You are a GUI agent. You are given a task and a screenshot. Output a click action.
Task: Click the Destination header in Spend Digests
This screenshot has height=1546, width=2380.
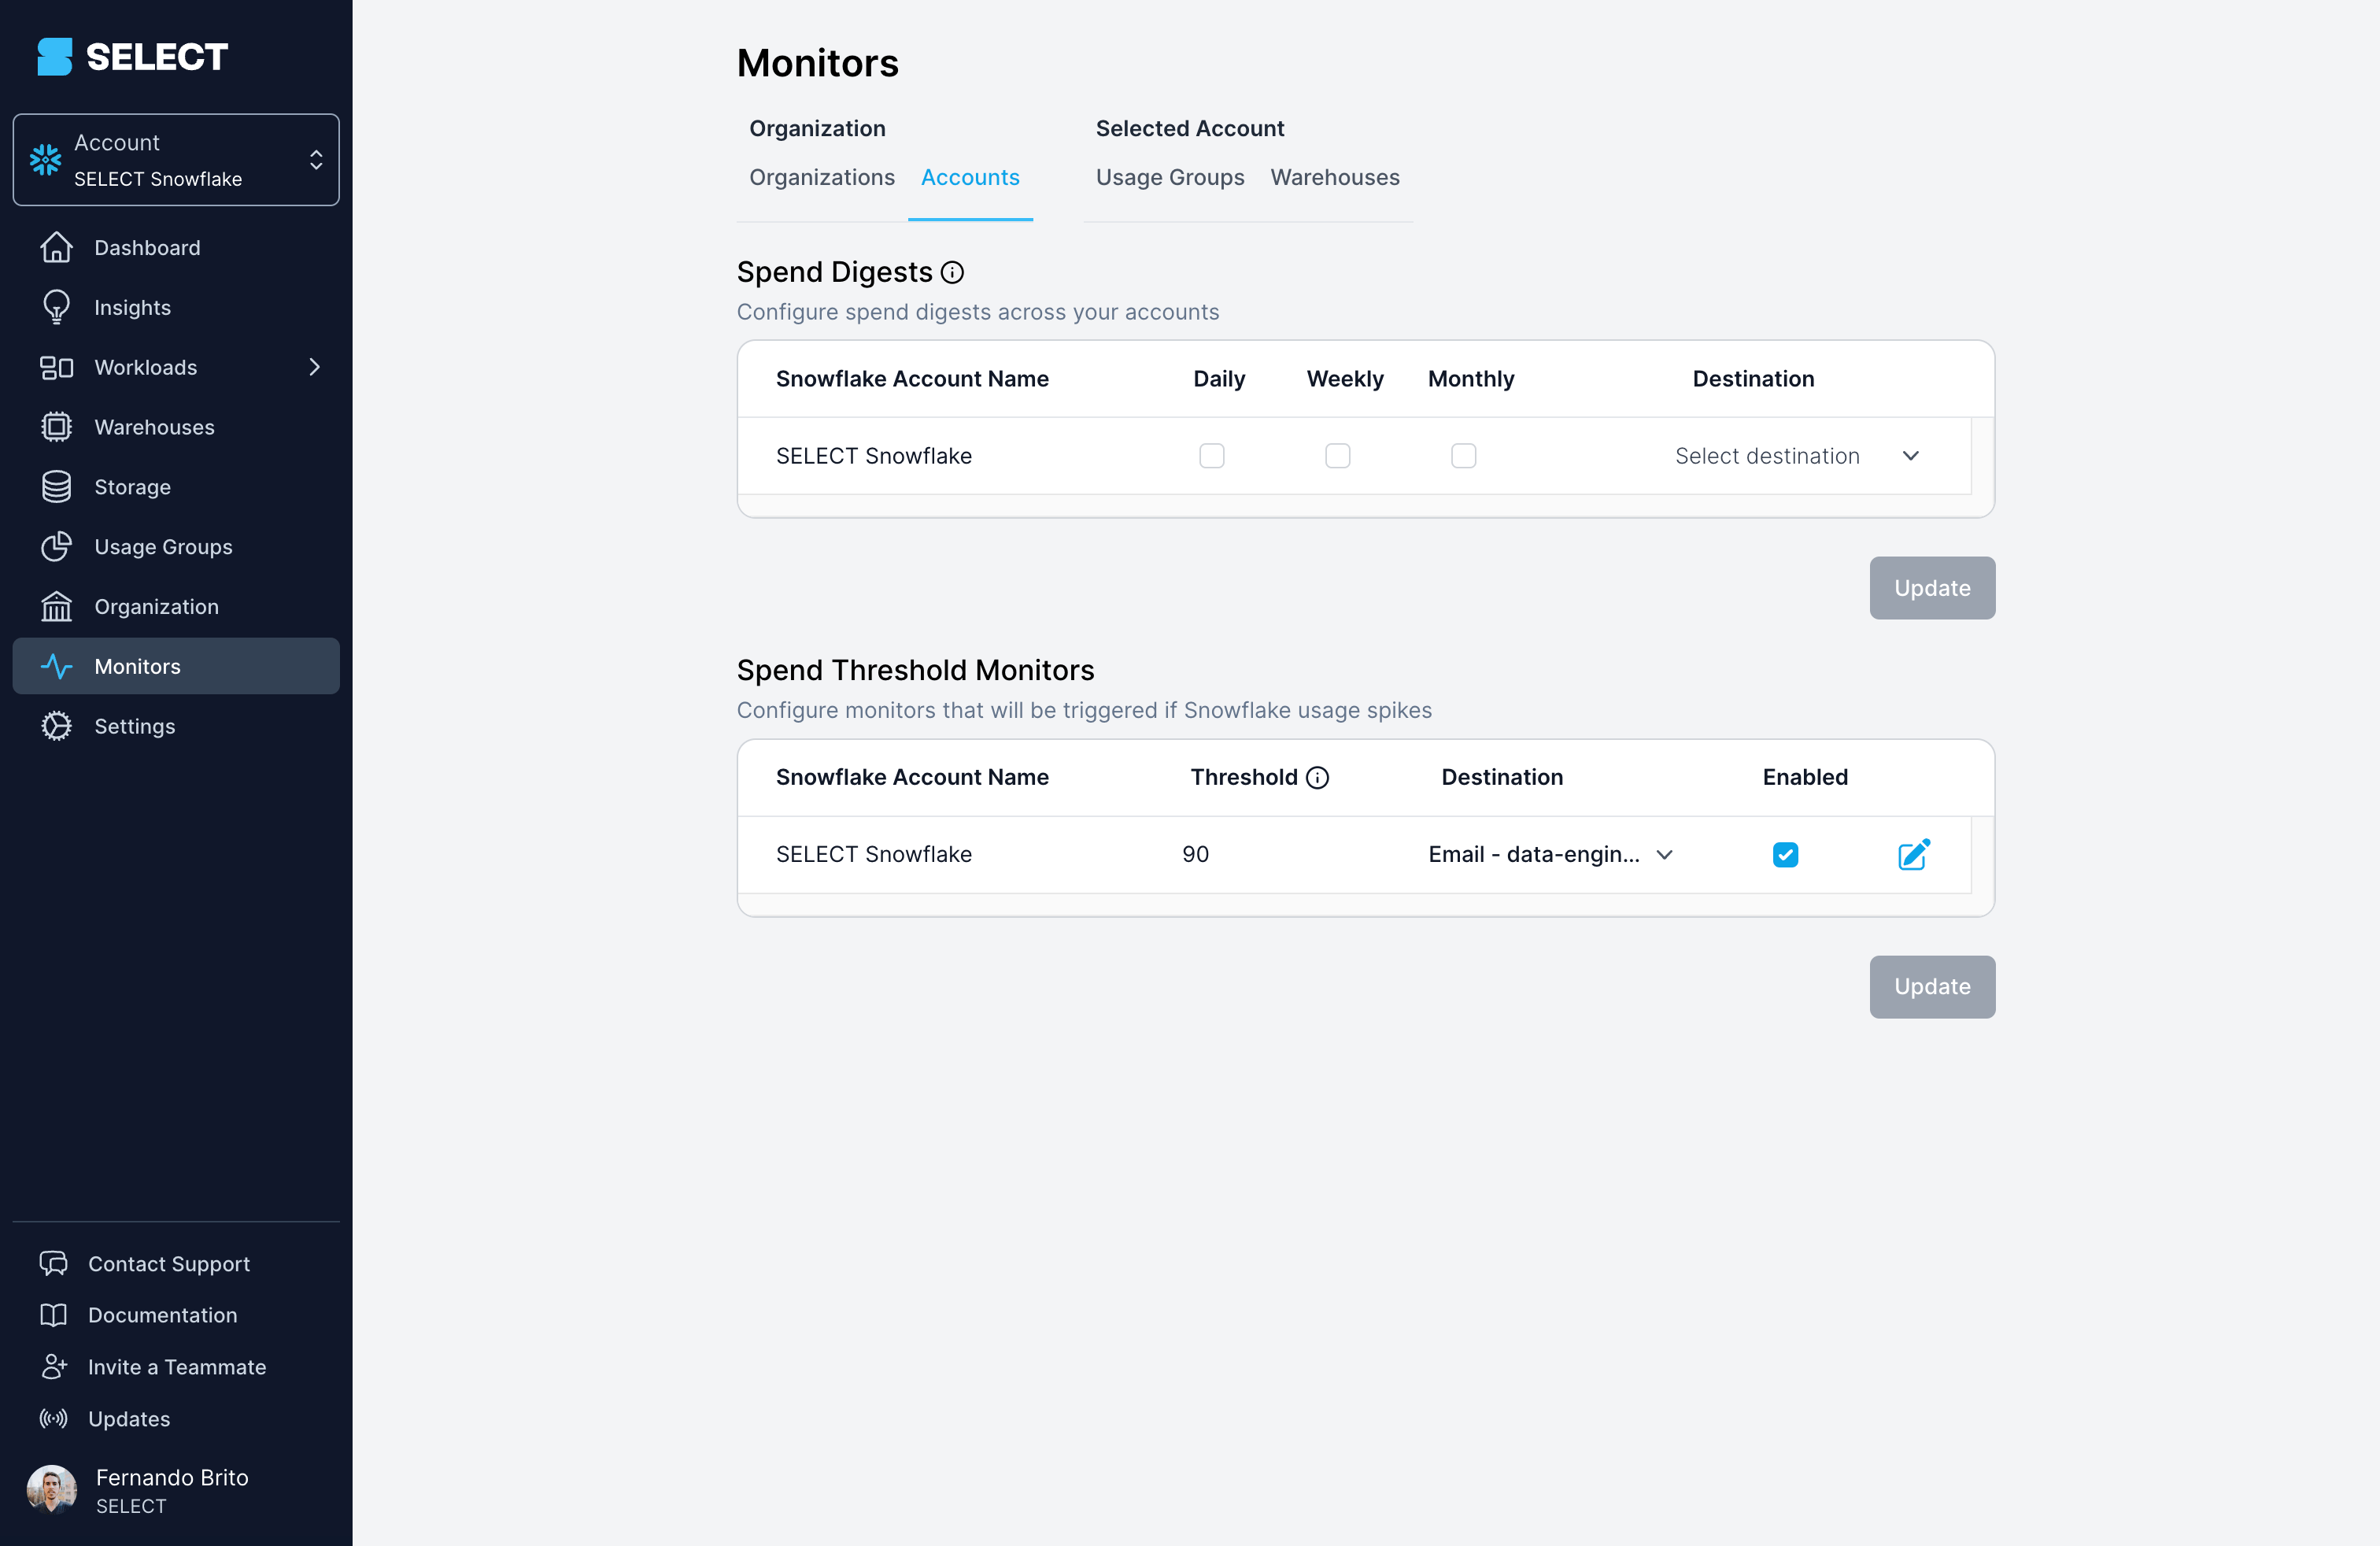(x=1753, y=379)
